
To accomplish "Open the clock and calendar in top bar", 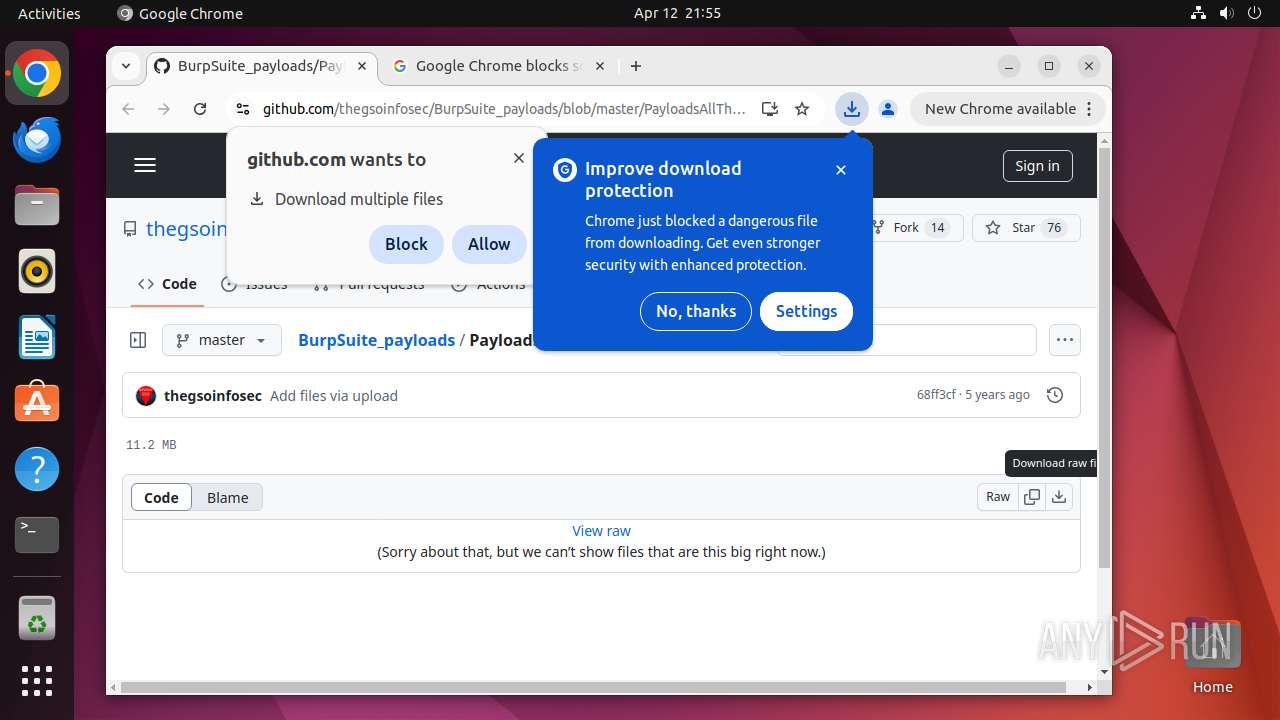I will tap(677, 13).
